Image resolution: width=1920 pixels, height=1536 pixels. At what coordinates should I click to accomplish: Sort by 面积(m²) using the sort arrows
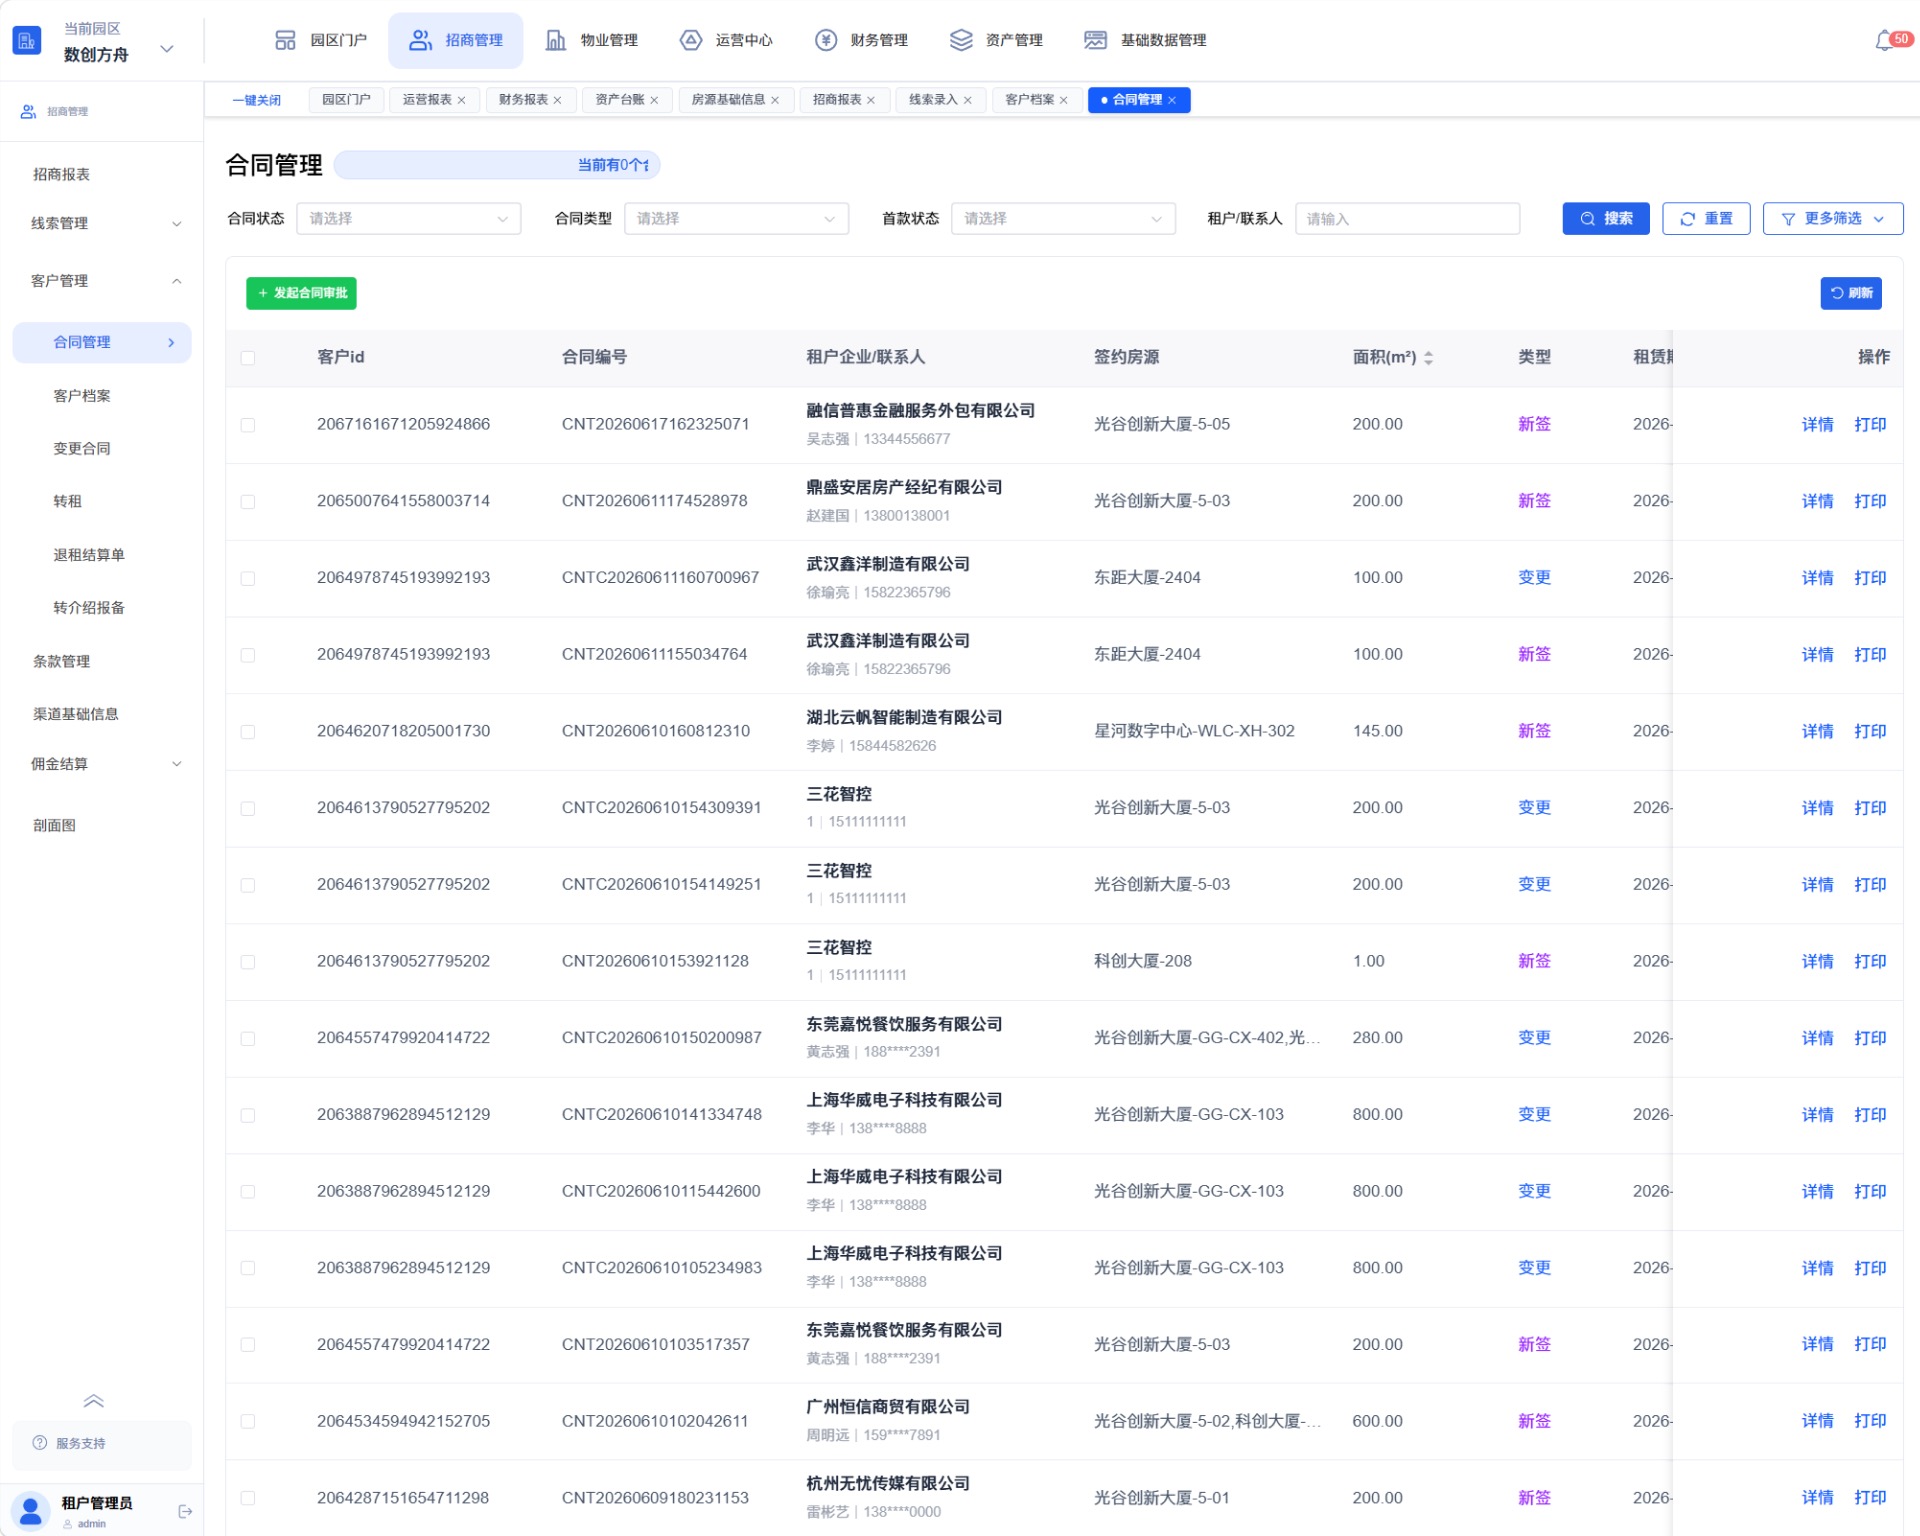tap(1428, 357)
